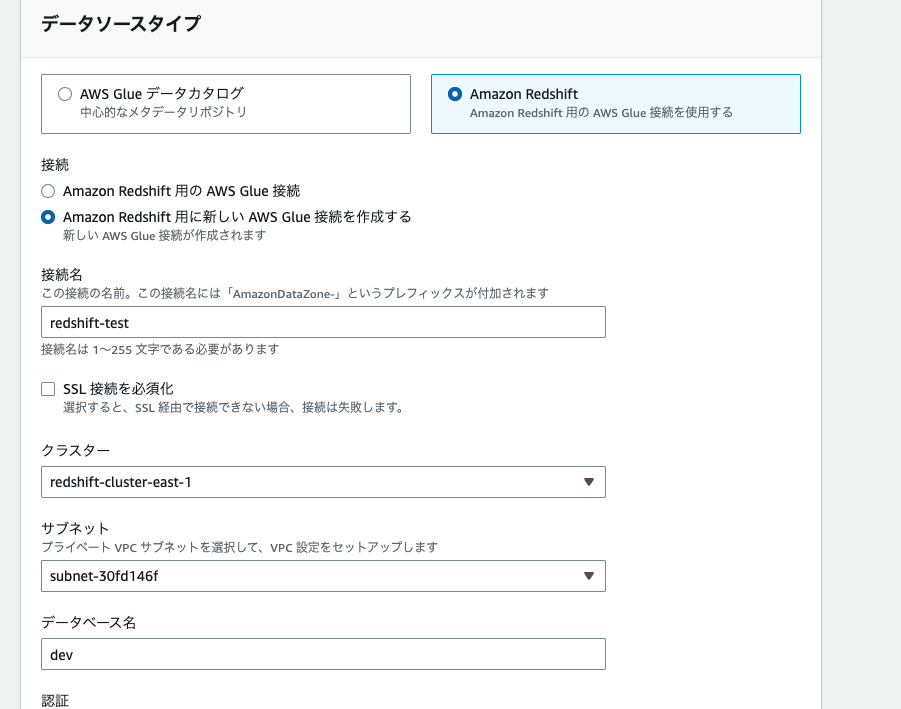Open the サブネット dropdown
The image size is (901, 709).
pos(322,576)
